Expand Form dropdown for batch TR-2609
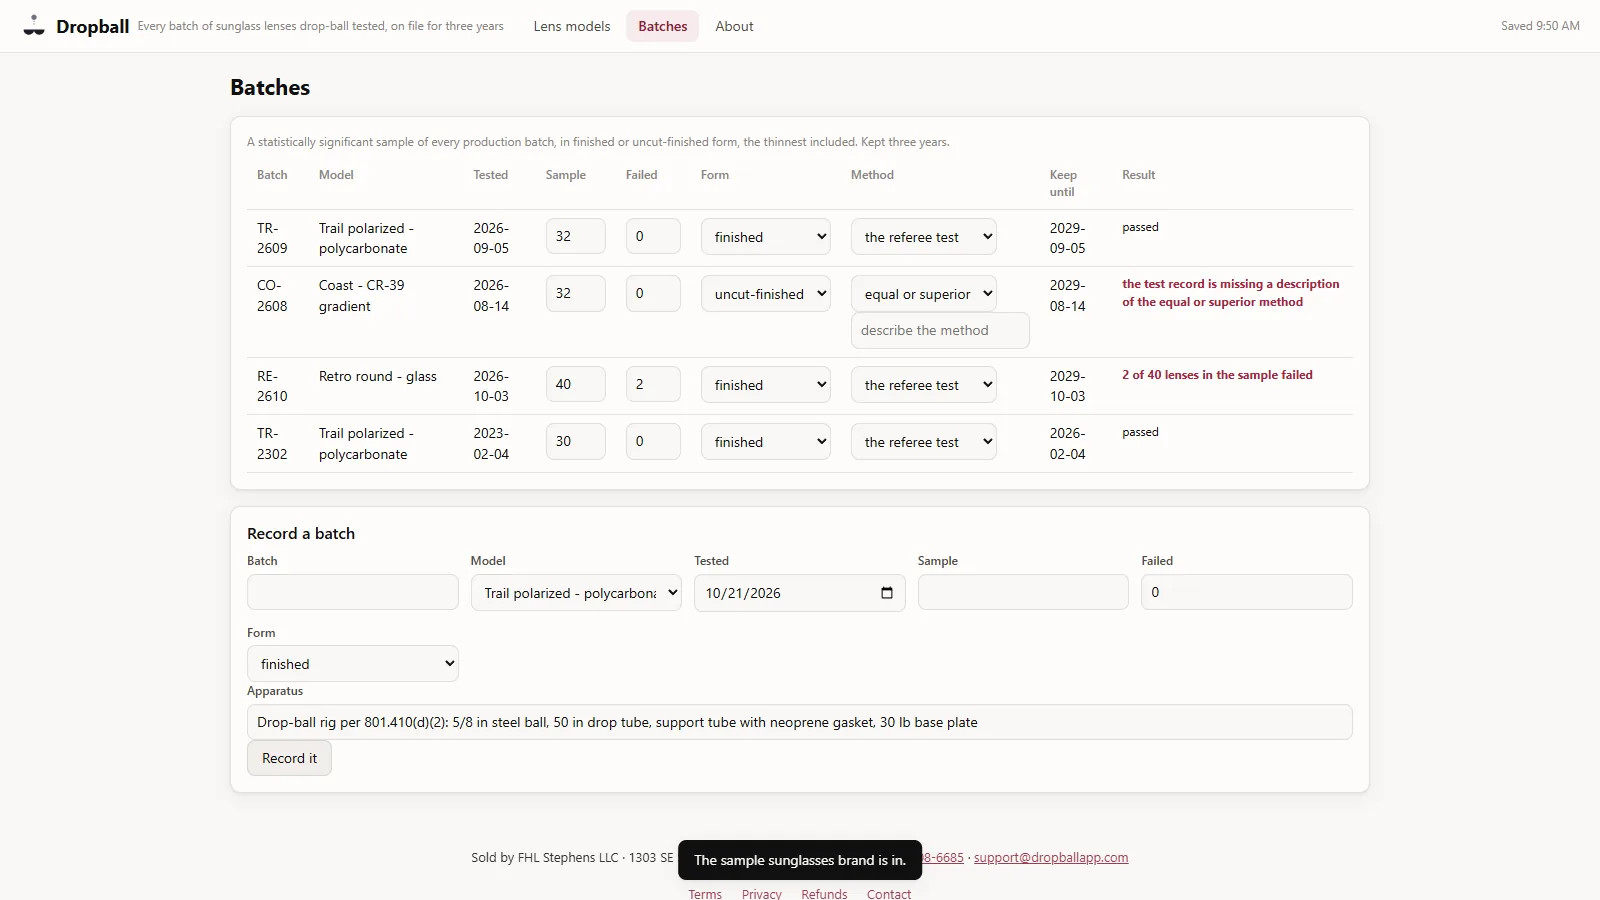The width and height of the screenshot is (1600, 900). (766, 237)
